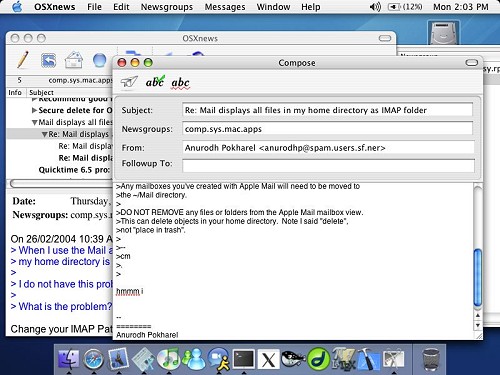Open the Help menu
Image resolution: width=500 pixels, height=375 pixels.
tap(311, 7)
